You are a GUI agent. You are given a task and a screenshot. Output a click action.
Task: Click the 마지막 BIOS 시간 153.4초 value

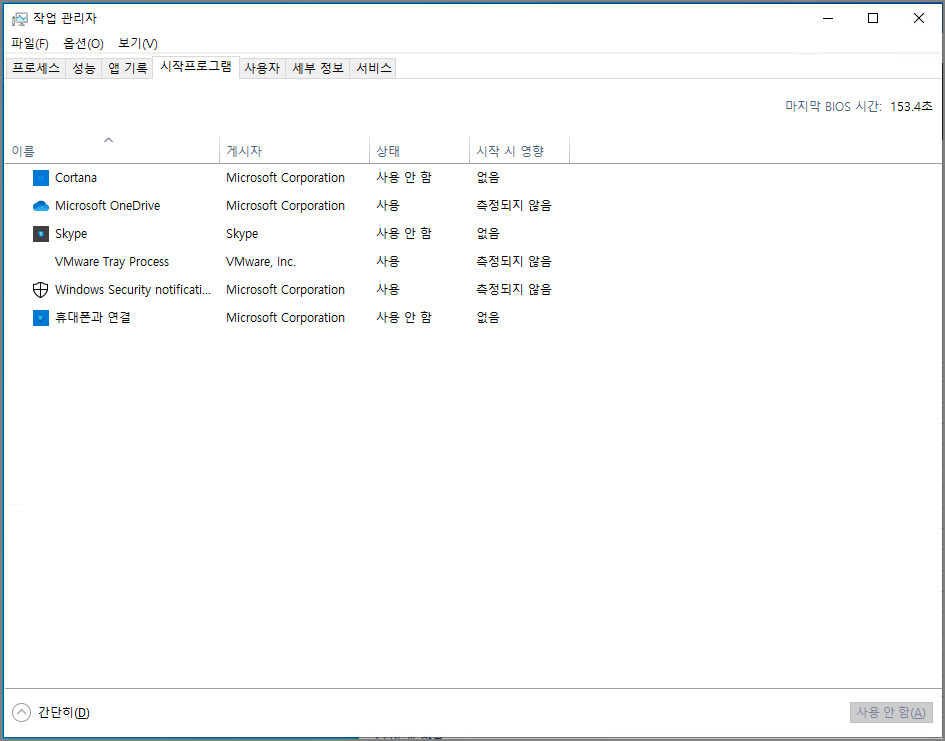point(911,107)
